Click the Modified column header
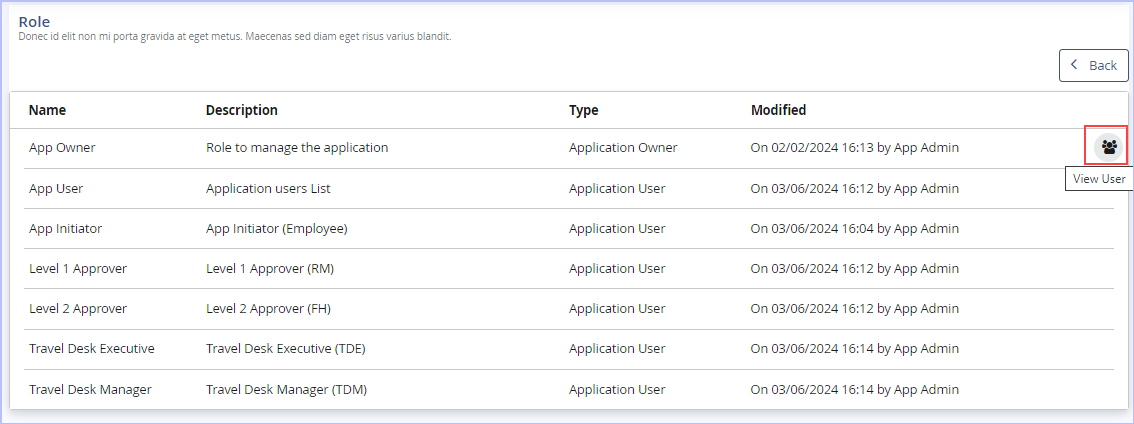The image size is (1134, 424). pyautogui.click(x=778, y=110)
